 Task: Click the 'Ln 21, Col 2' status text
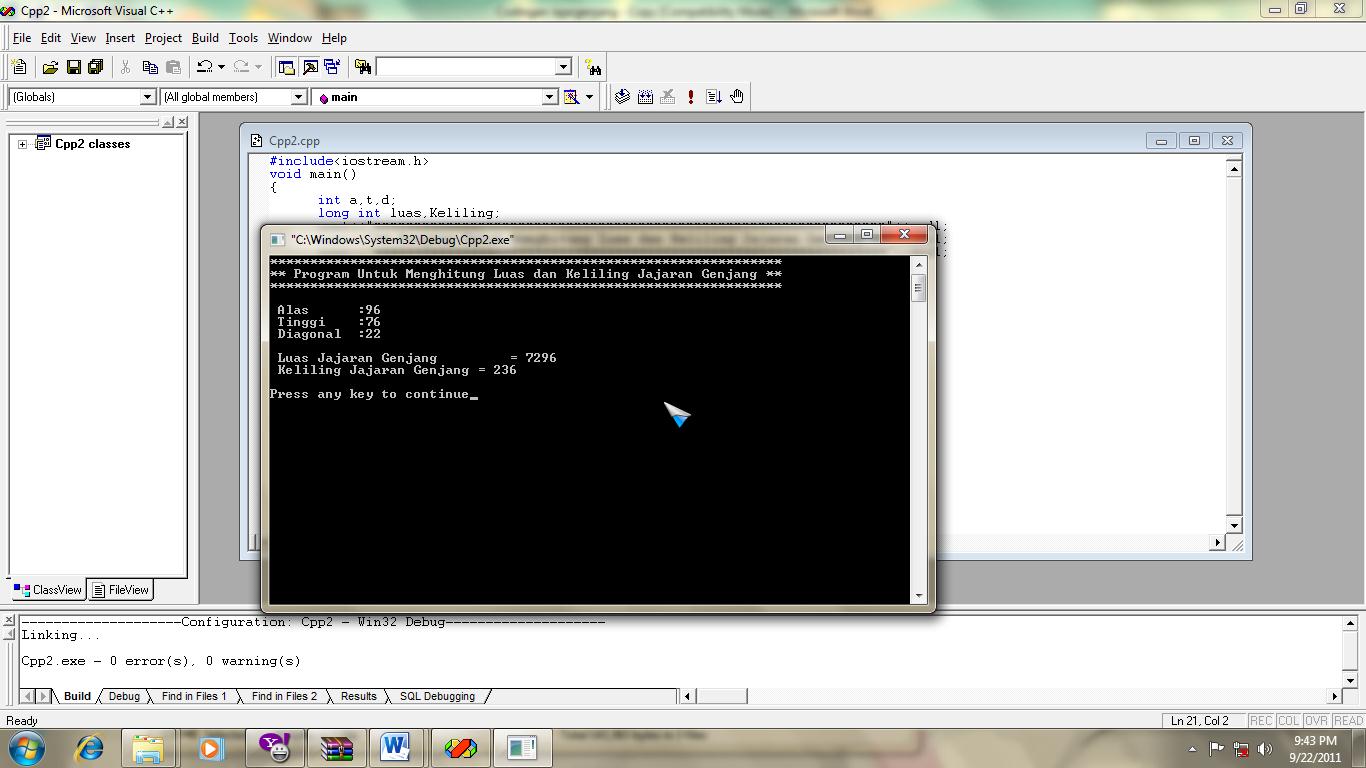1200,721
